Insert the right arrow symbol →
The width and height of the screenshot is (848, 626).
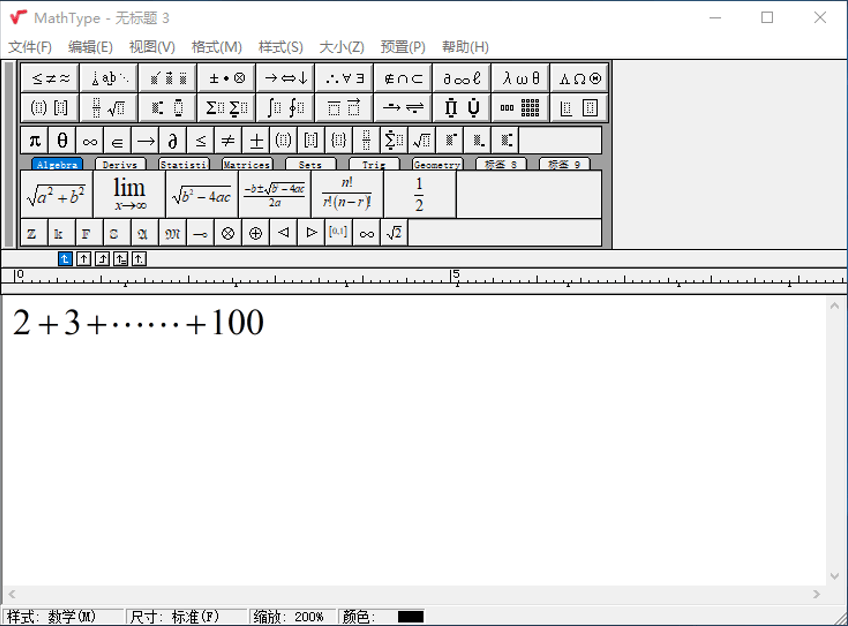point(145,141)
